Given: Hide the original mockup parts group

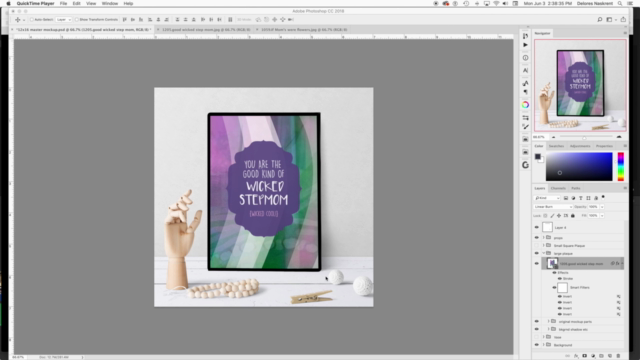Looking at the screenshot, I should pyautogui.click(x=537, y=322).
